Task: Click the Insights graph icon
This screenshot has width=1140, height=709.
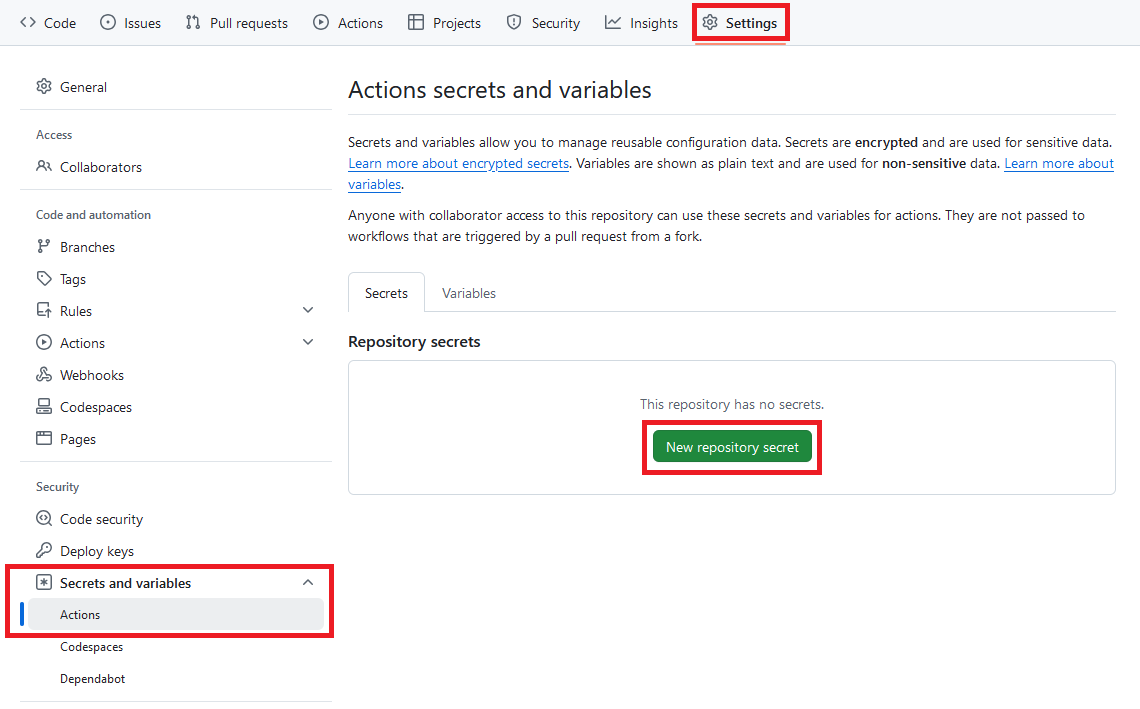Action: [613, 23]
